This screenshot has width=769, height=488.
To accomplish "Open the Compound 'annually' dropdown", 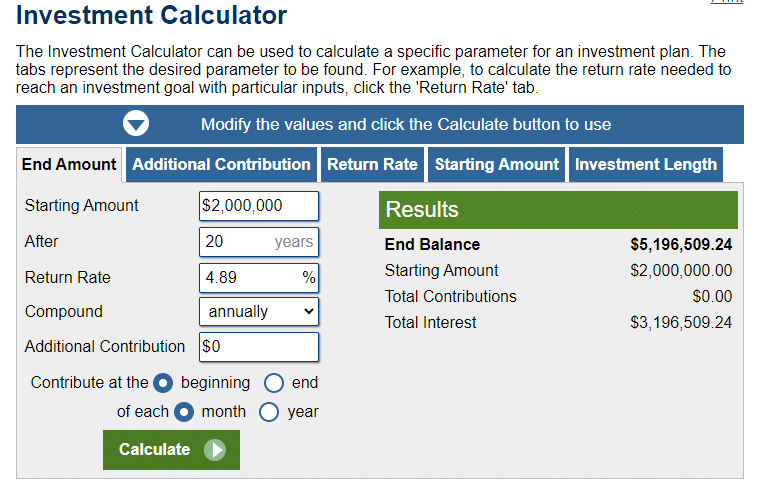I will click(259, 312).
